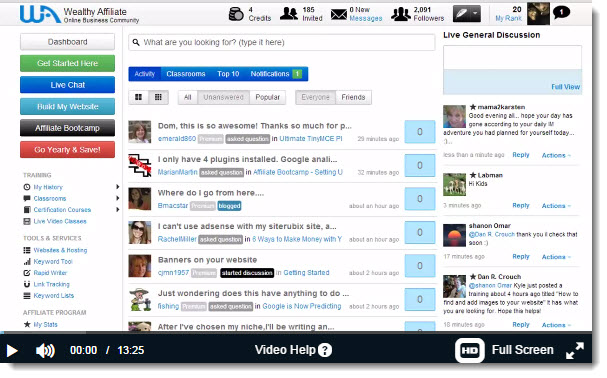The height and width of the screenshot is (378, 607).
Task: Click the Get Started Here button
Action: pos(67,63)
